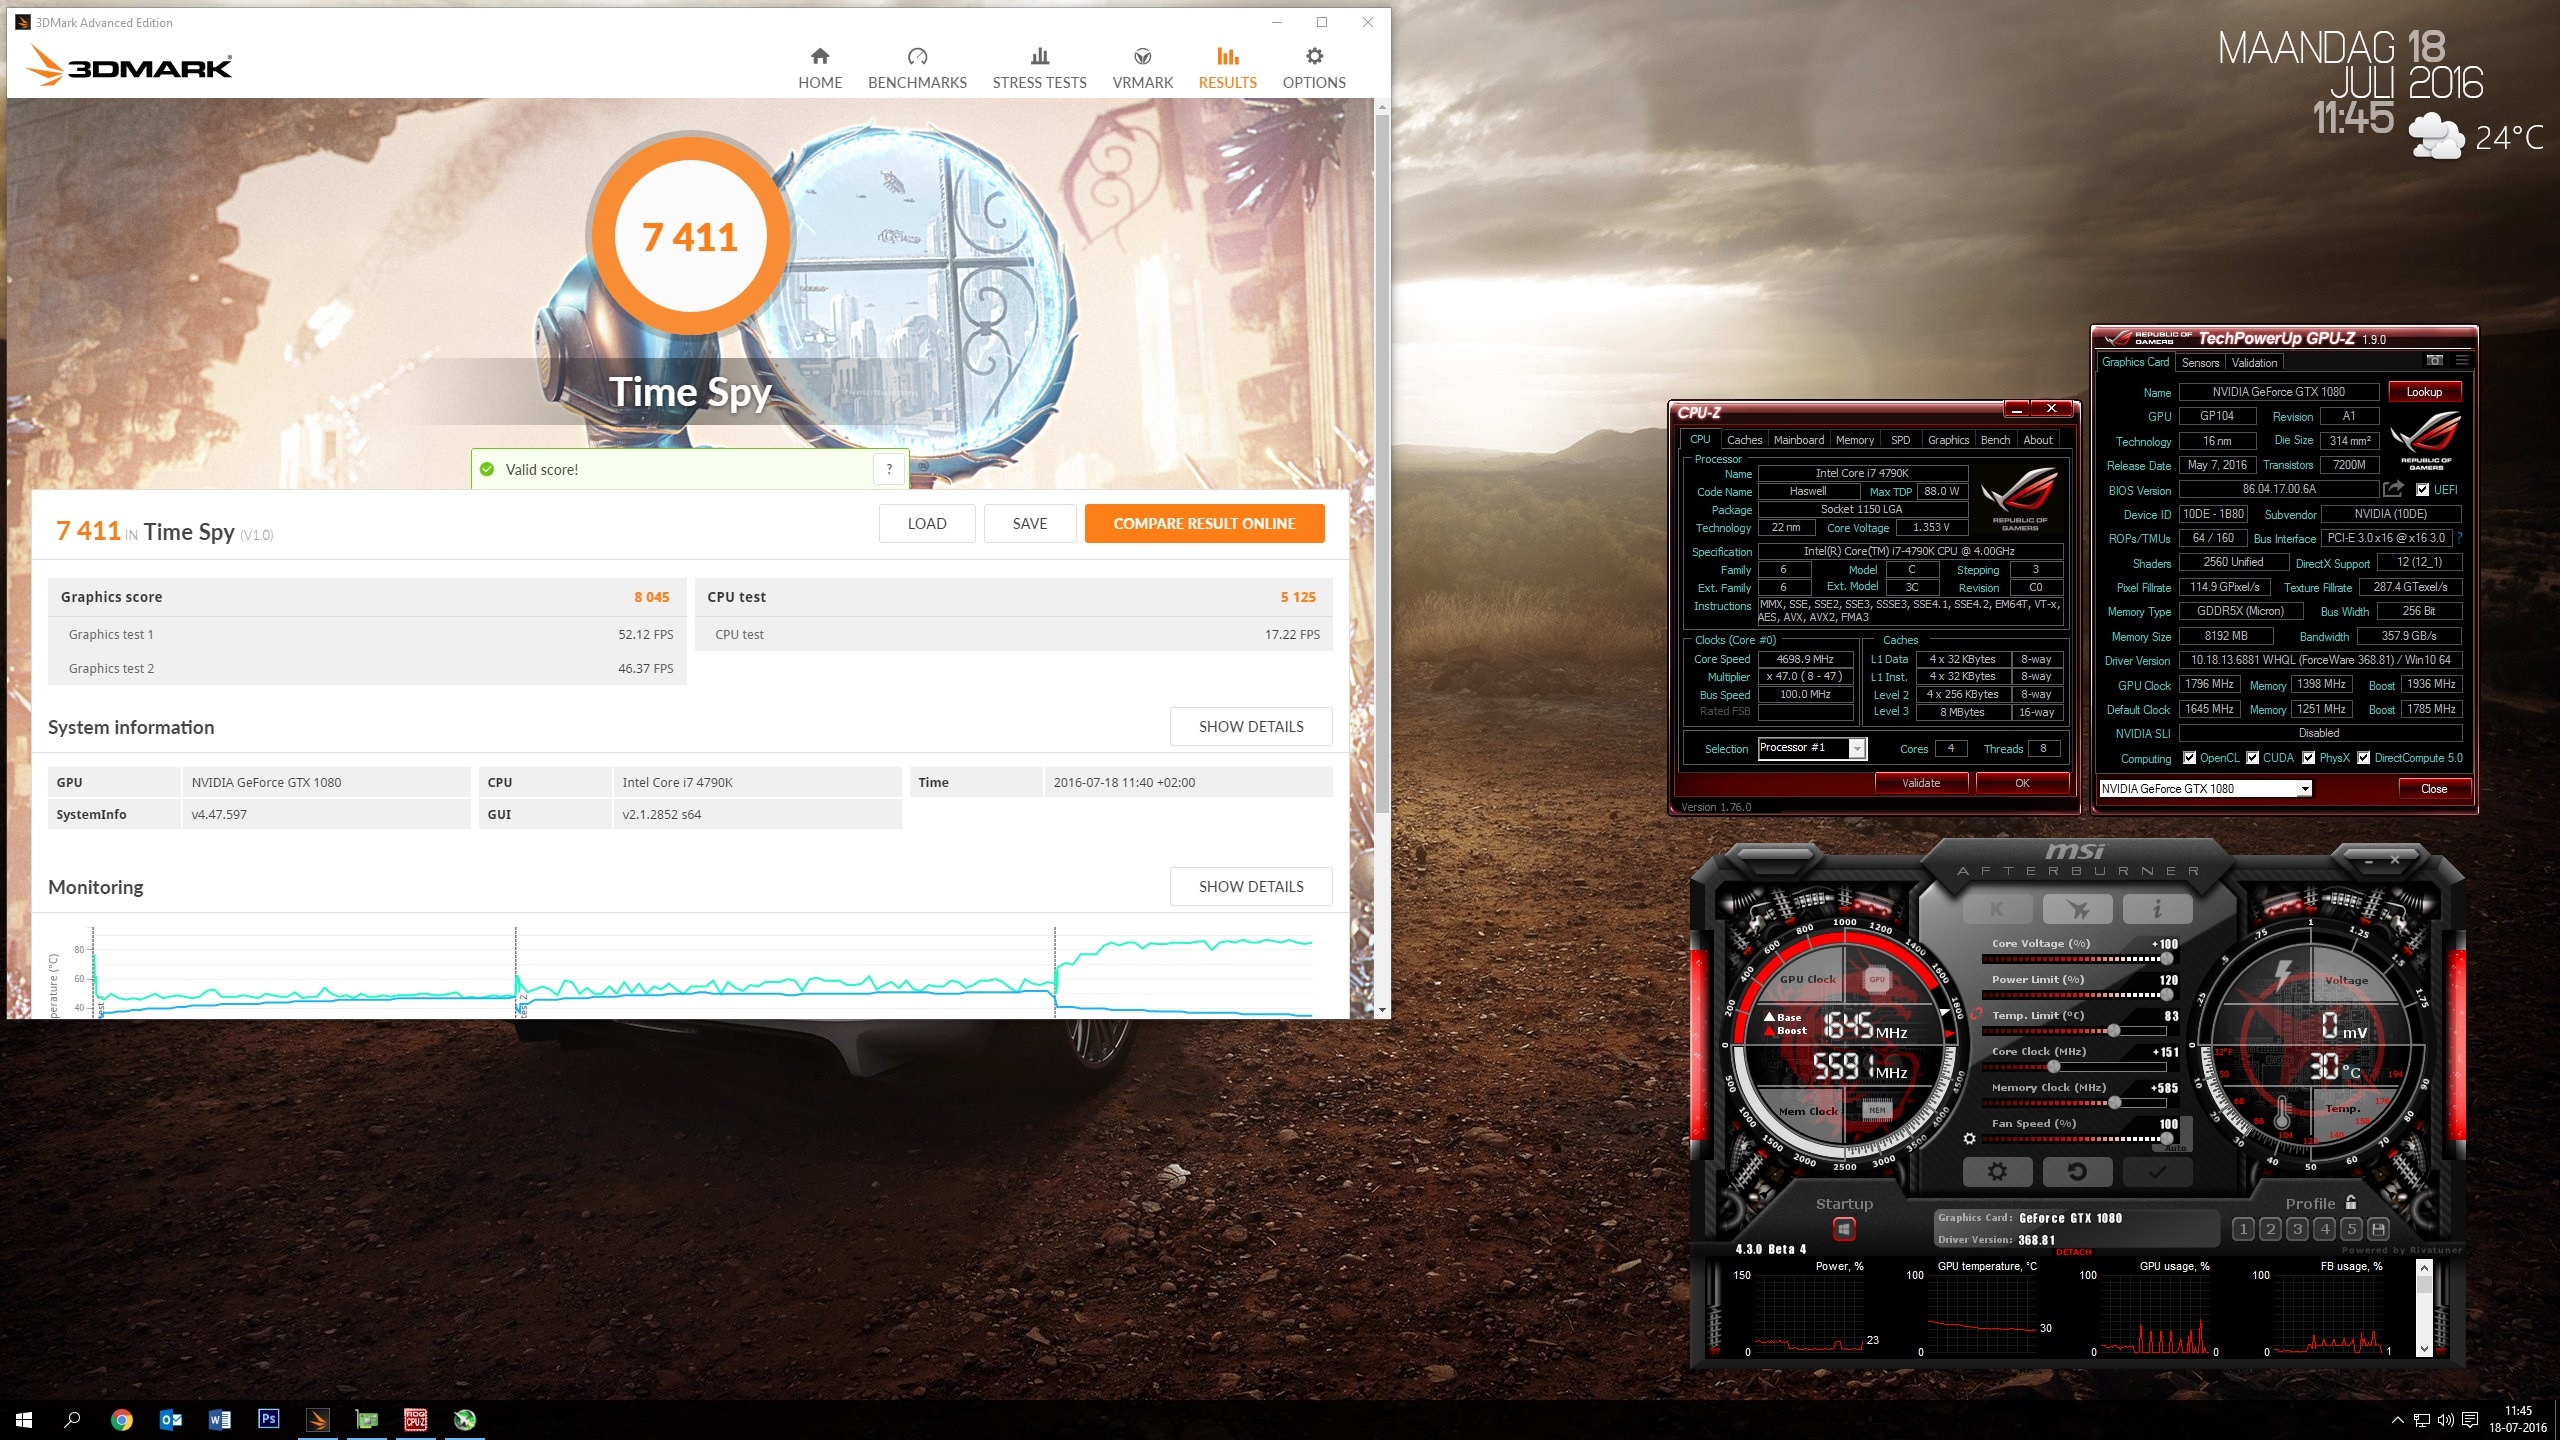This screenshot has height=1440, width=2560.
Task: Click the Core Clock slider handle
Action: pyautogui.click(x=2053, y=1067)
